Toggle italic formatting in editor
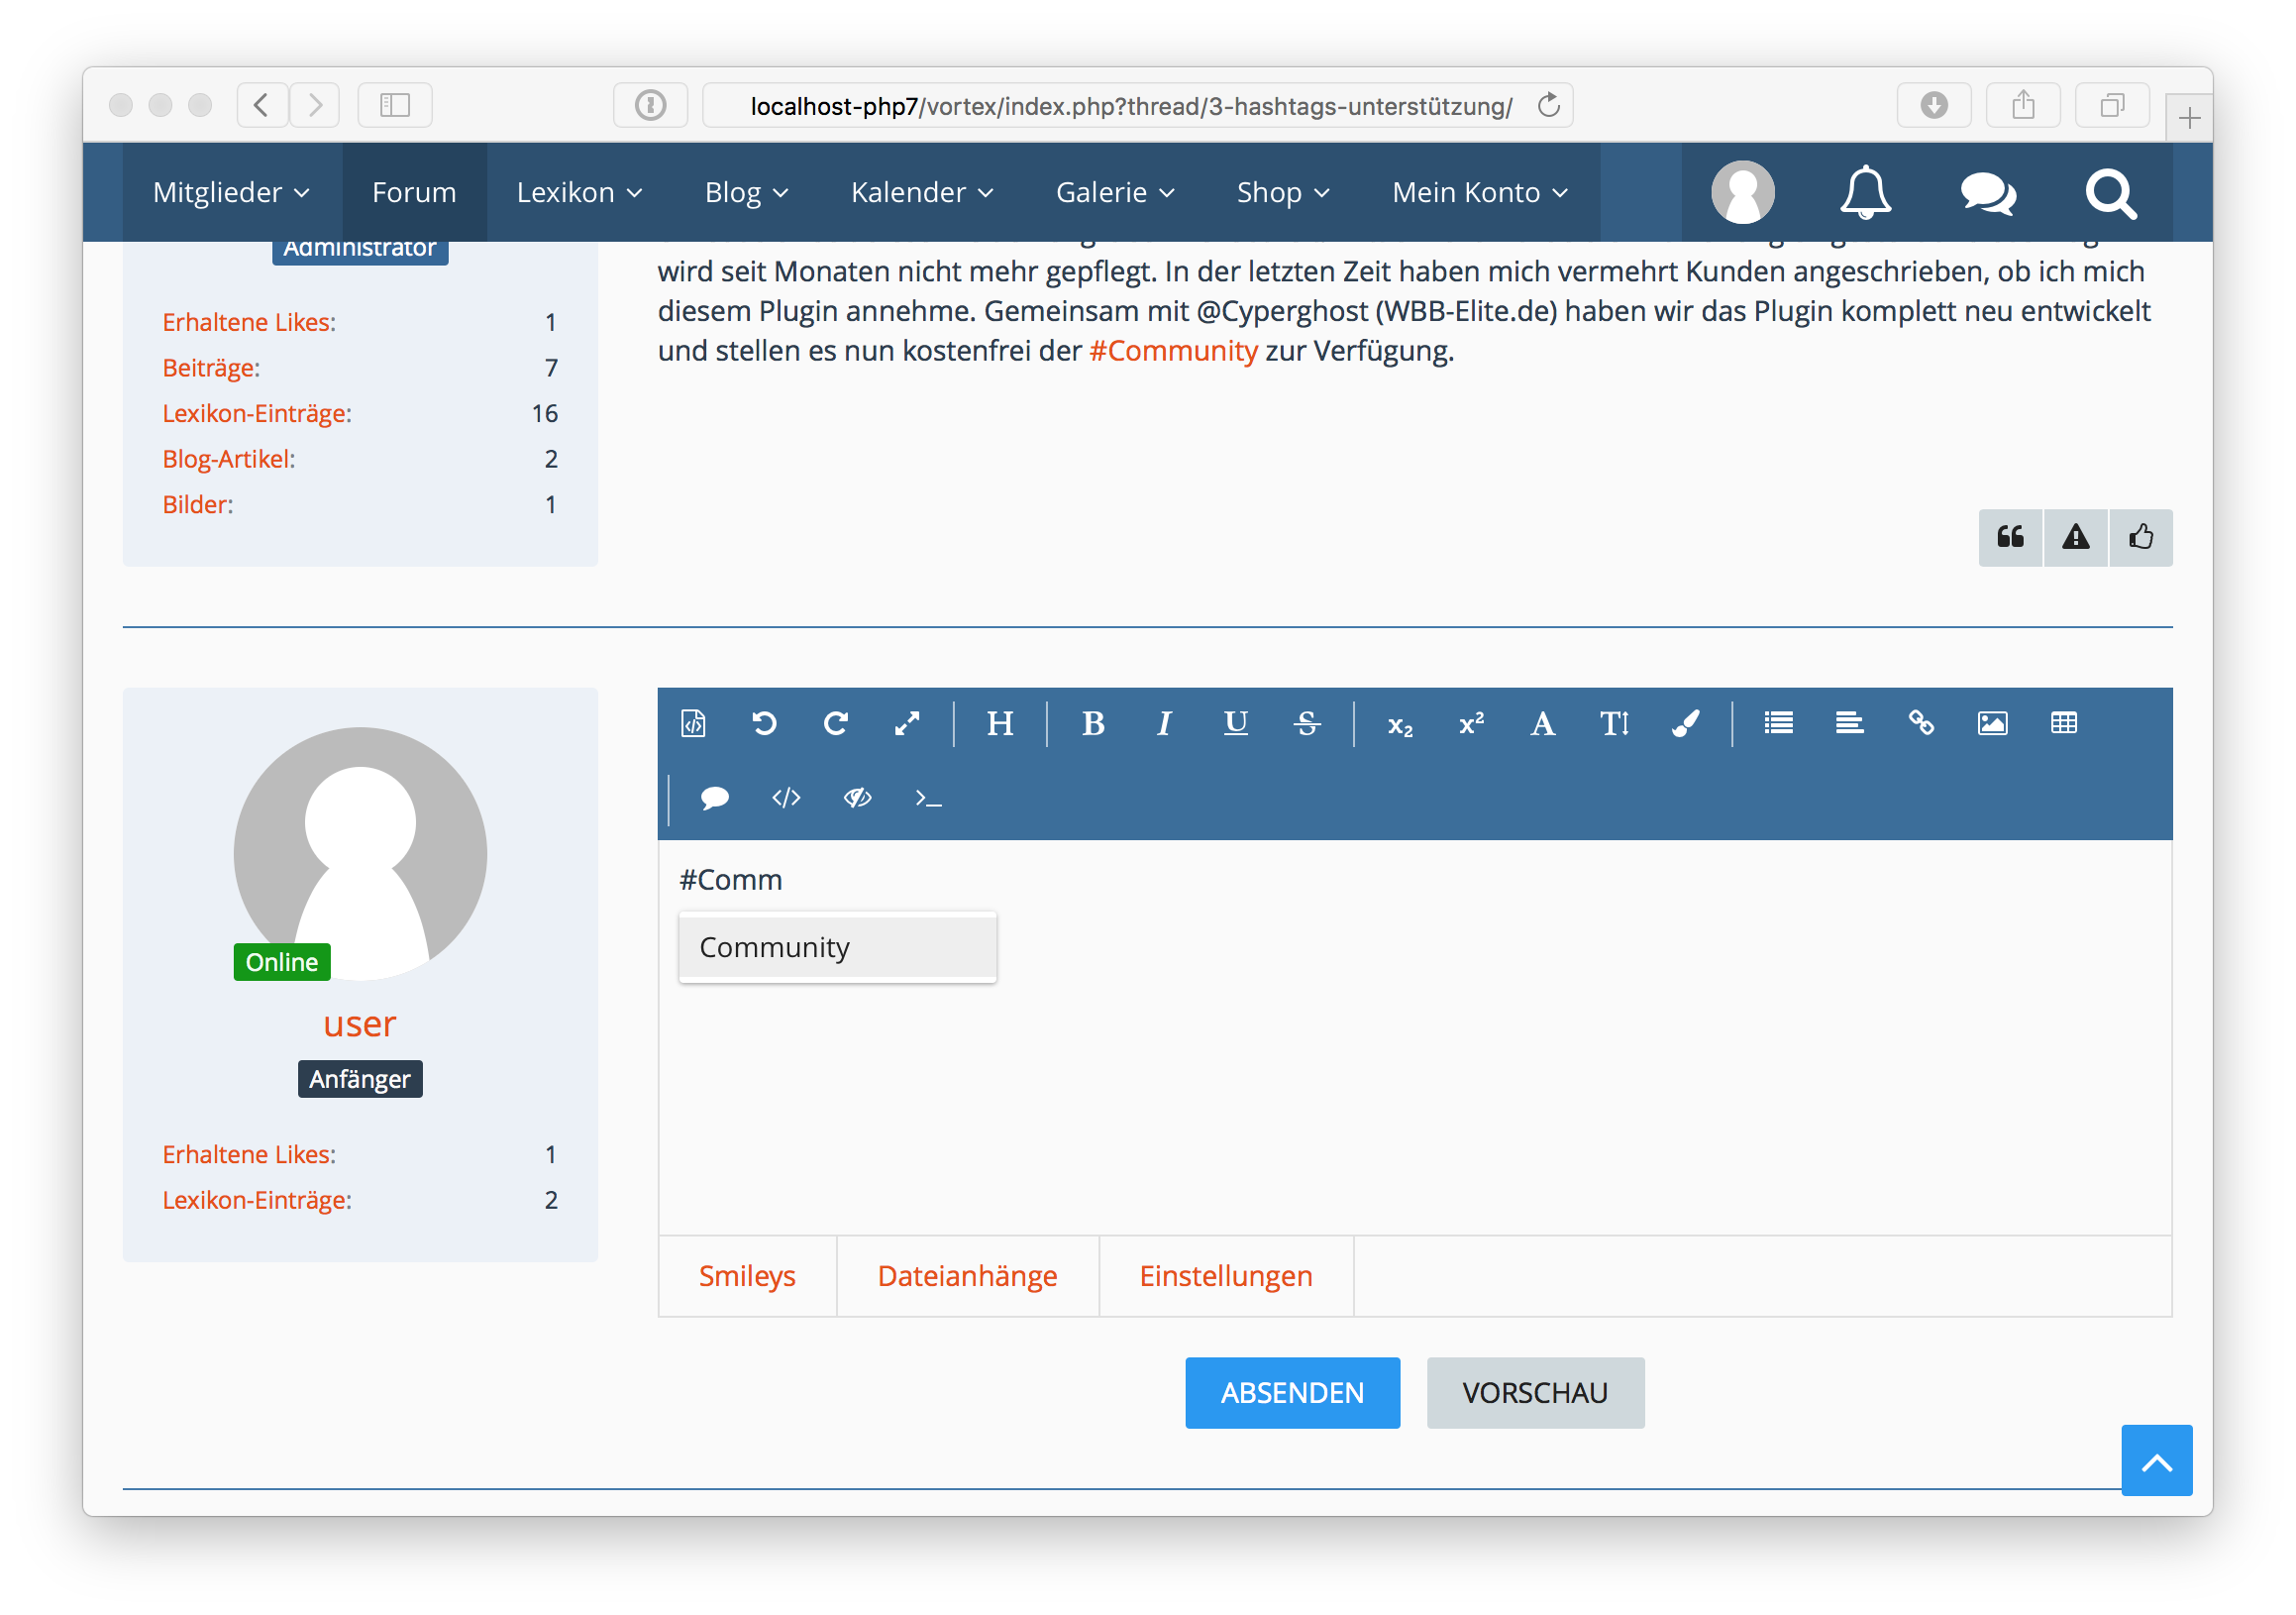The width and height of the screenshot is (2296, 1615). click(x=1164, y=723)
